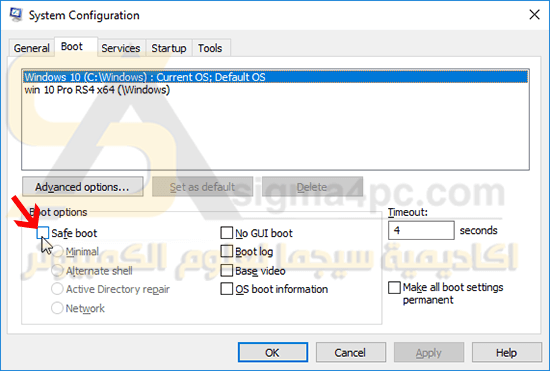Click the Delete boot entry button
The height and width of the screenshot is (371, 550).
(x=312, y=187)
